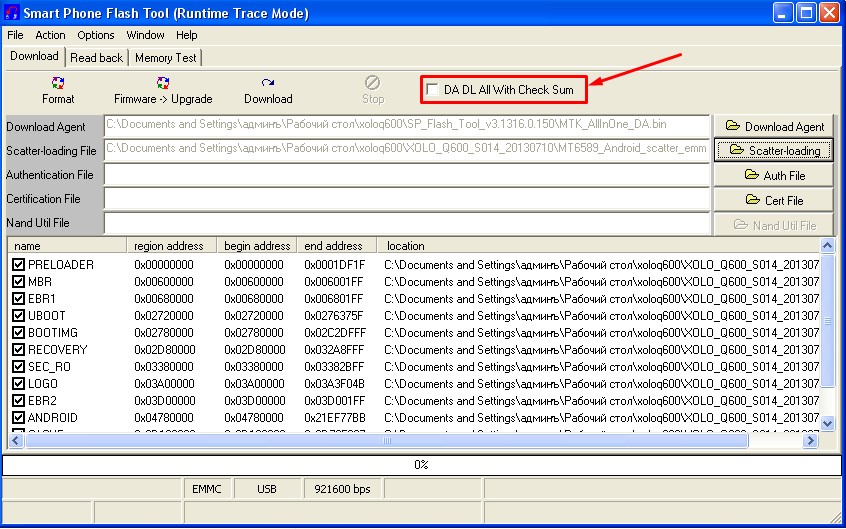The width and height of the screenshot is (846, 529).
Task: Uncheck the RECOVERY partition checkbox
Action: [19, 350]
